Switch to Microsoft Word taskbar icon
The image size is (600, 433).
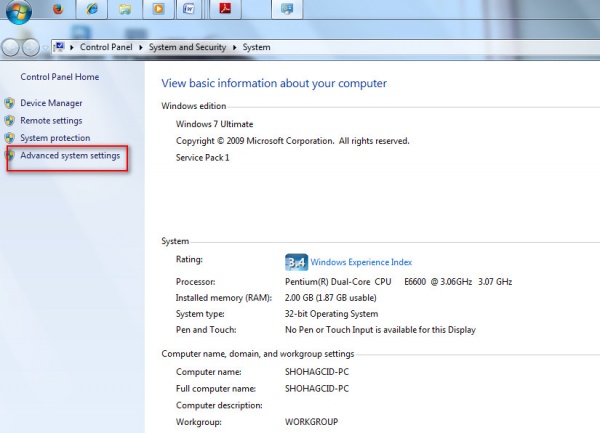188,9
